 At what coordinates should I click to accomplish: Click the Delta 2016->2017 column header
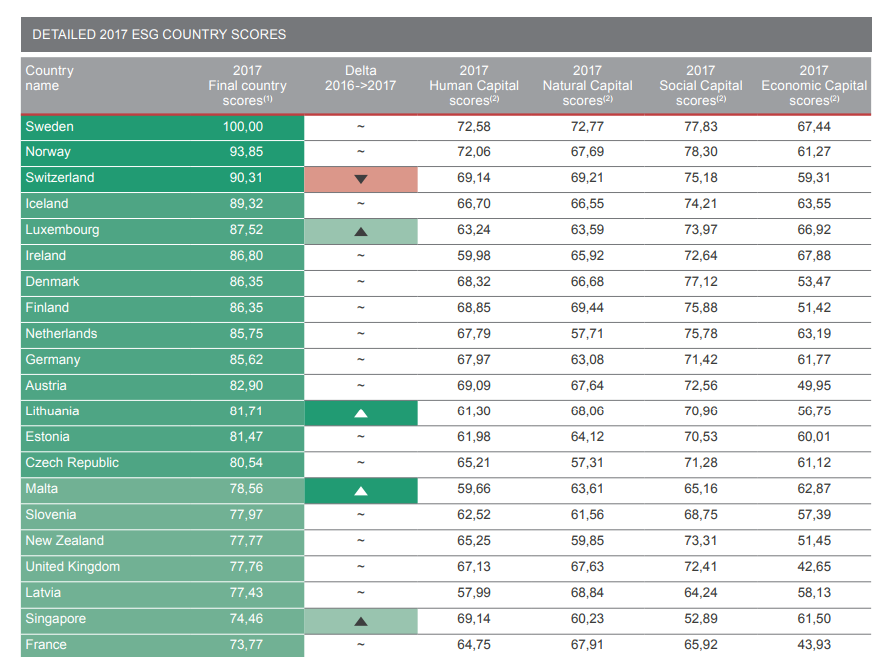tap(361, 78)
